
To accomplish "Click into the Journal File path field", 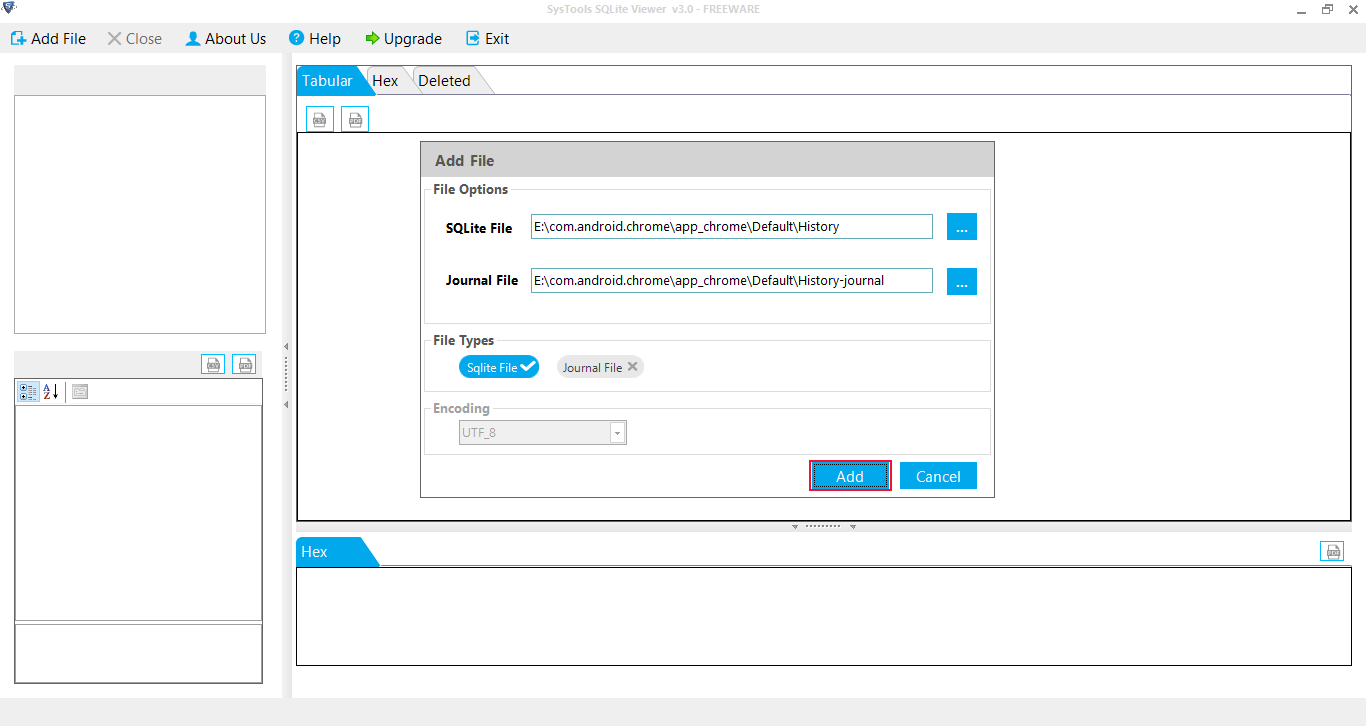I will click(x=732, y=281).
